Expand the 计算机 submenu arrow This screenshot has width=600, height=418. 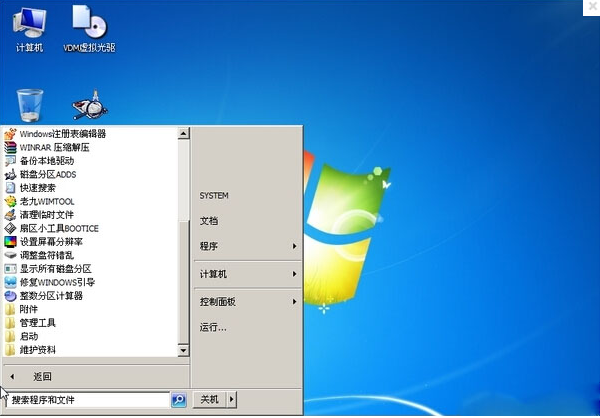[x=294, y=274]
